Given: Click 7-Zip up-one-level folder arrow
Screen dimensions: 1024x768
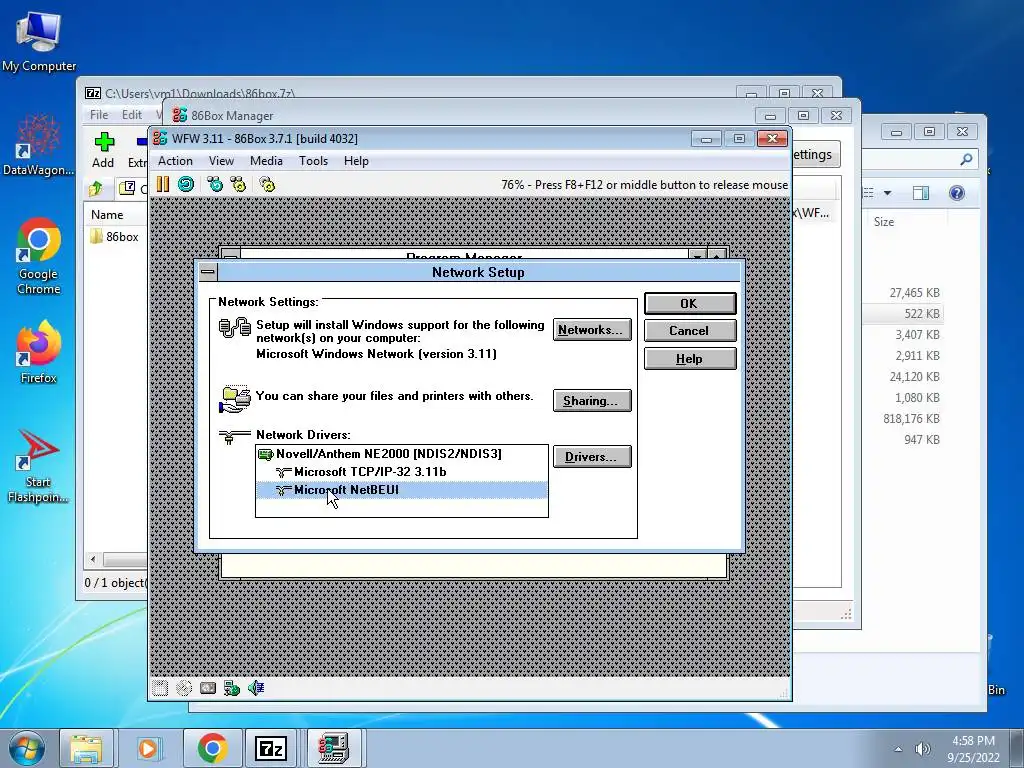Looking at the screenshot, I should [x=96, y=189].
